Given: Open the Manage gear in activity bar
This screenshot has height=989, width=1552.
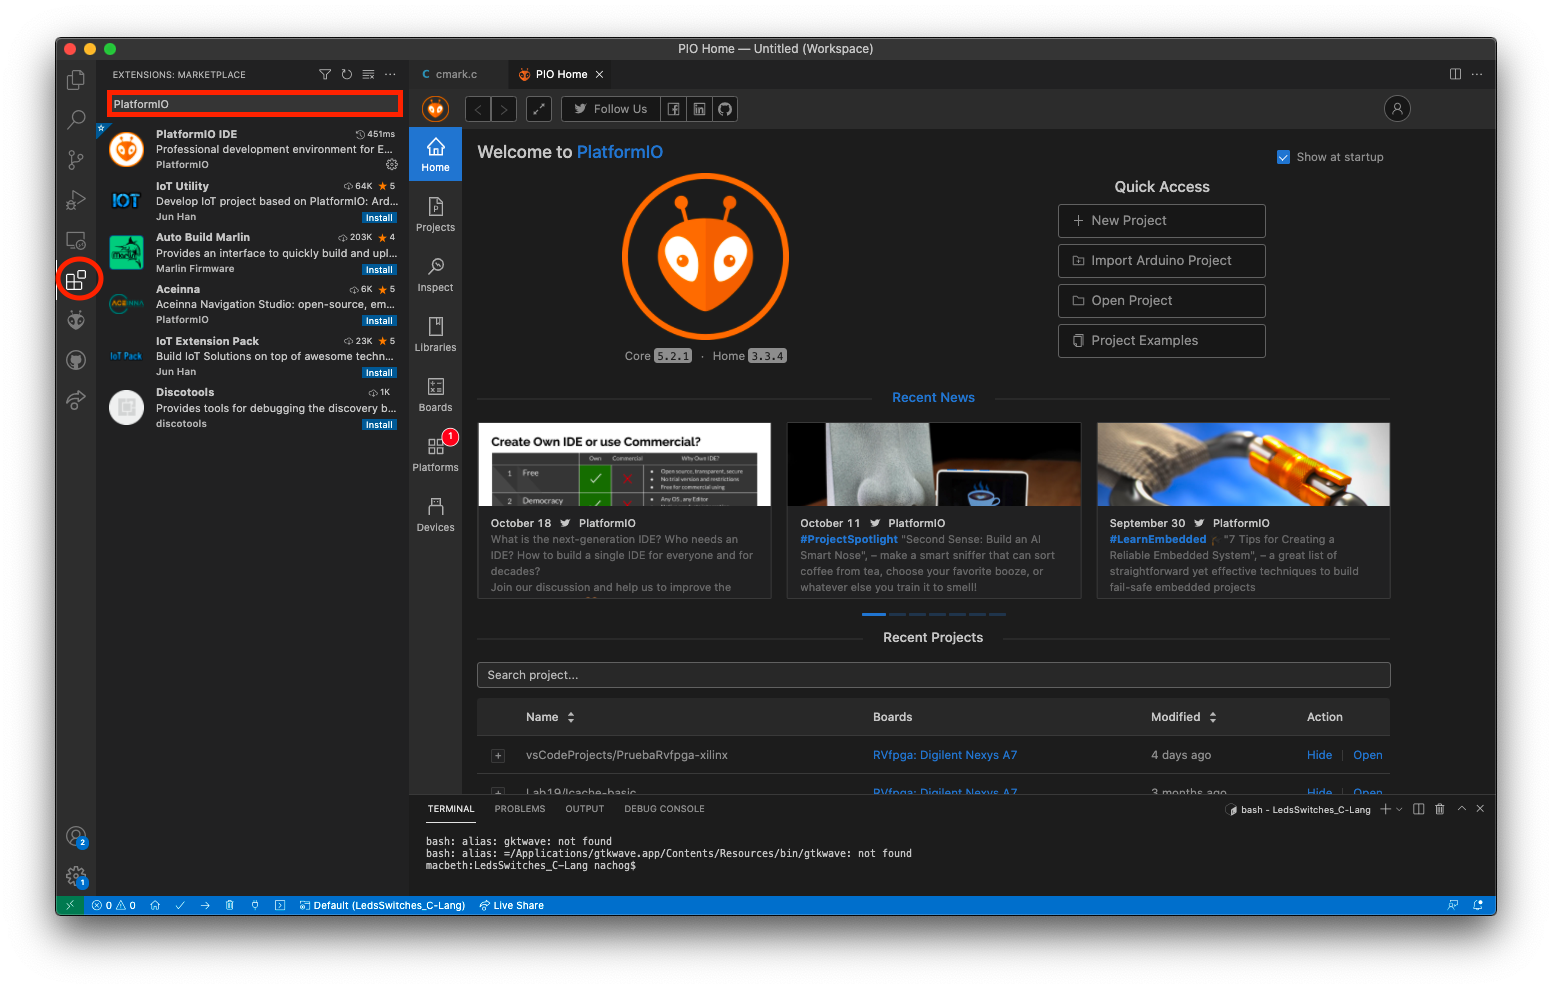Looking at the screenshot, I should point(76,877).
